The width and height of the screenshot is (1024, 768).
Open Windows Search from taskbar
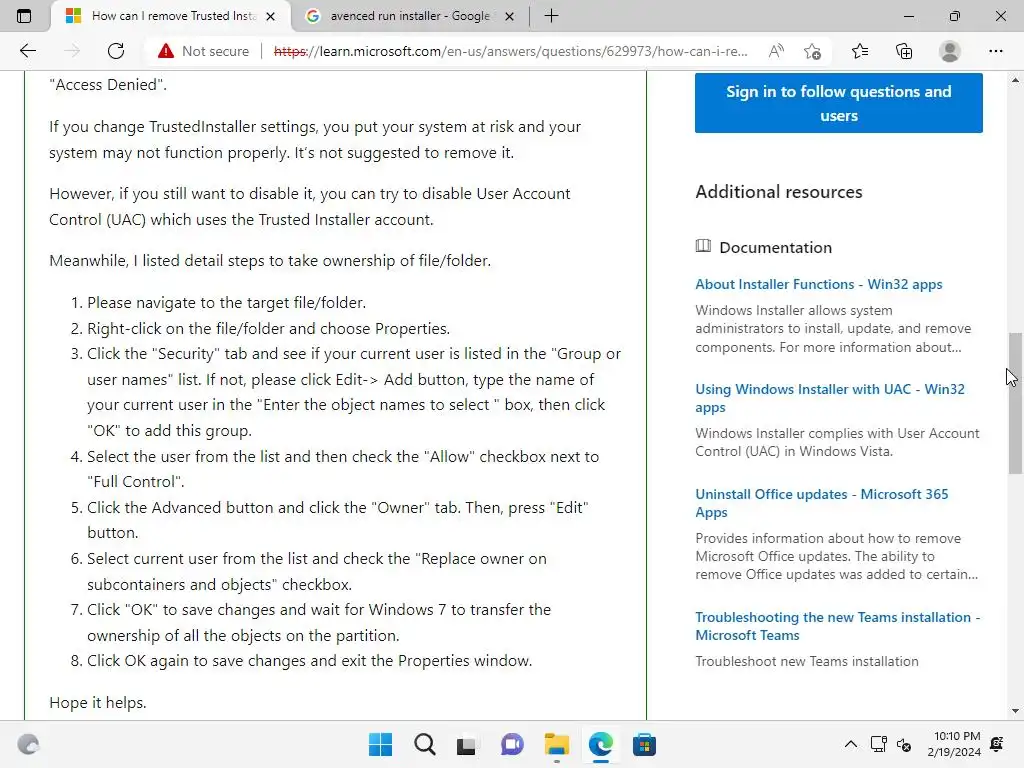(x=424, y=744)
